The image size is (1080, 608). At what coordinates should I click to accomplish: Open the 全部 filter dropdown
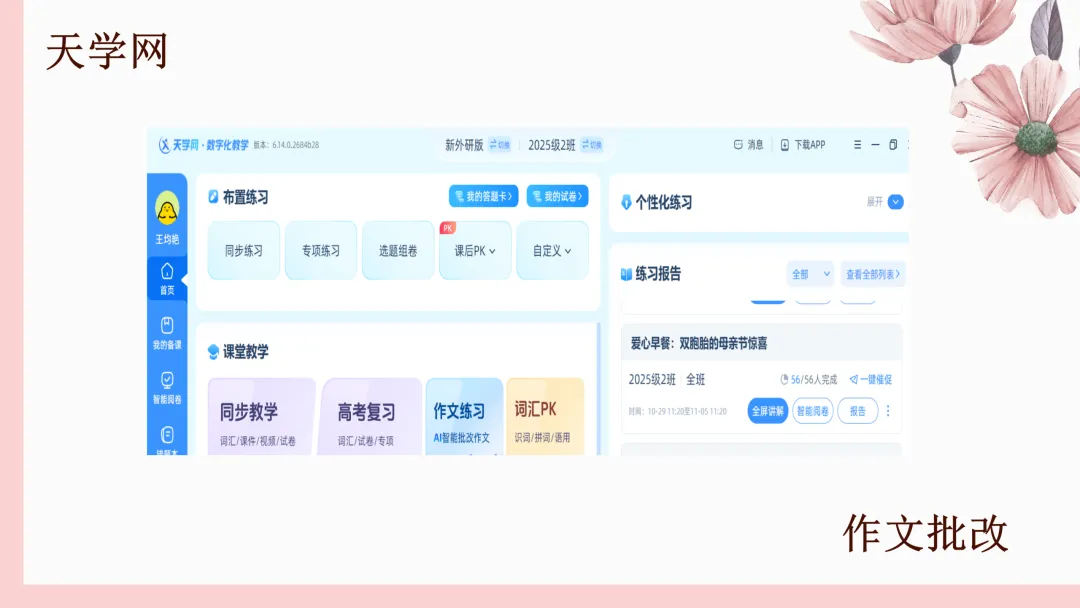pyautogui.click(x=810, y=274)
